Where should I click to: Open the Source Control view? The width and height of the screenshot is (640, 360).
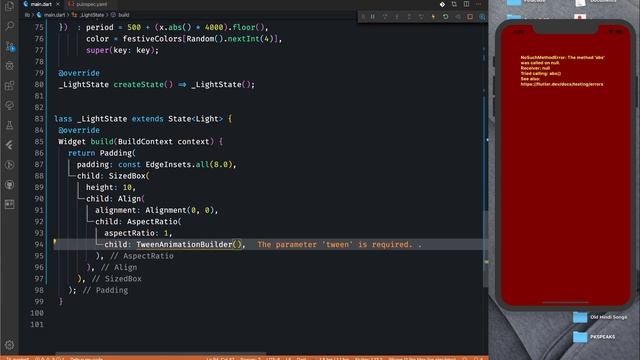[9, 46]
